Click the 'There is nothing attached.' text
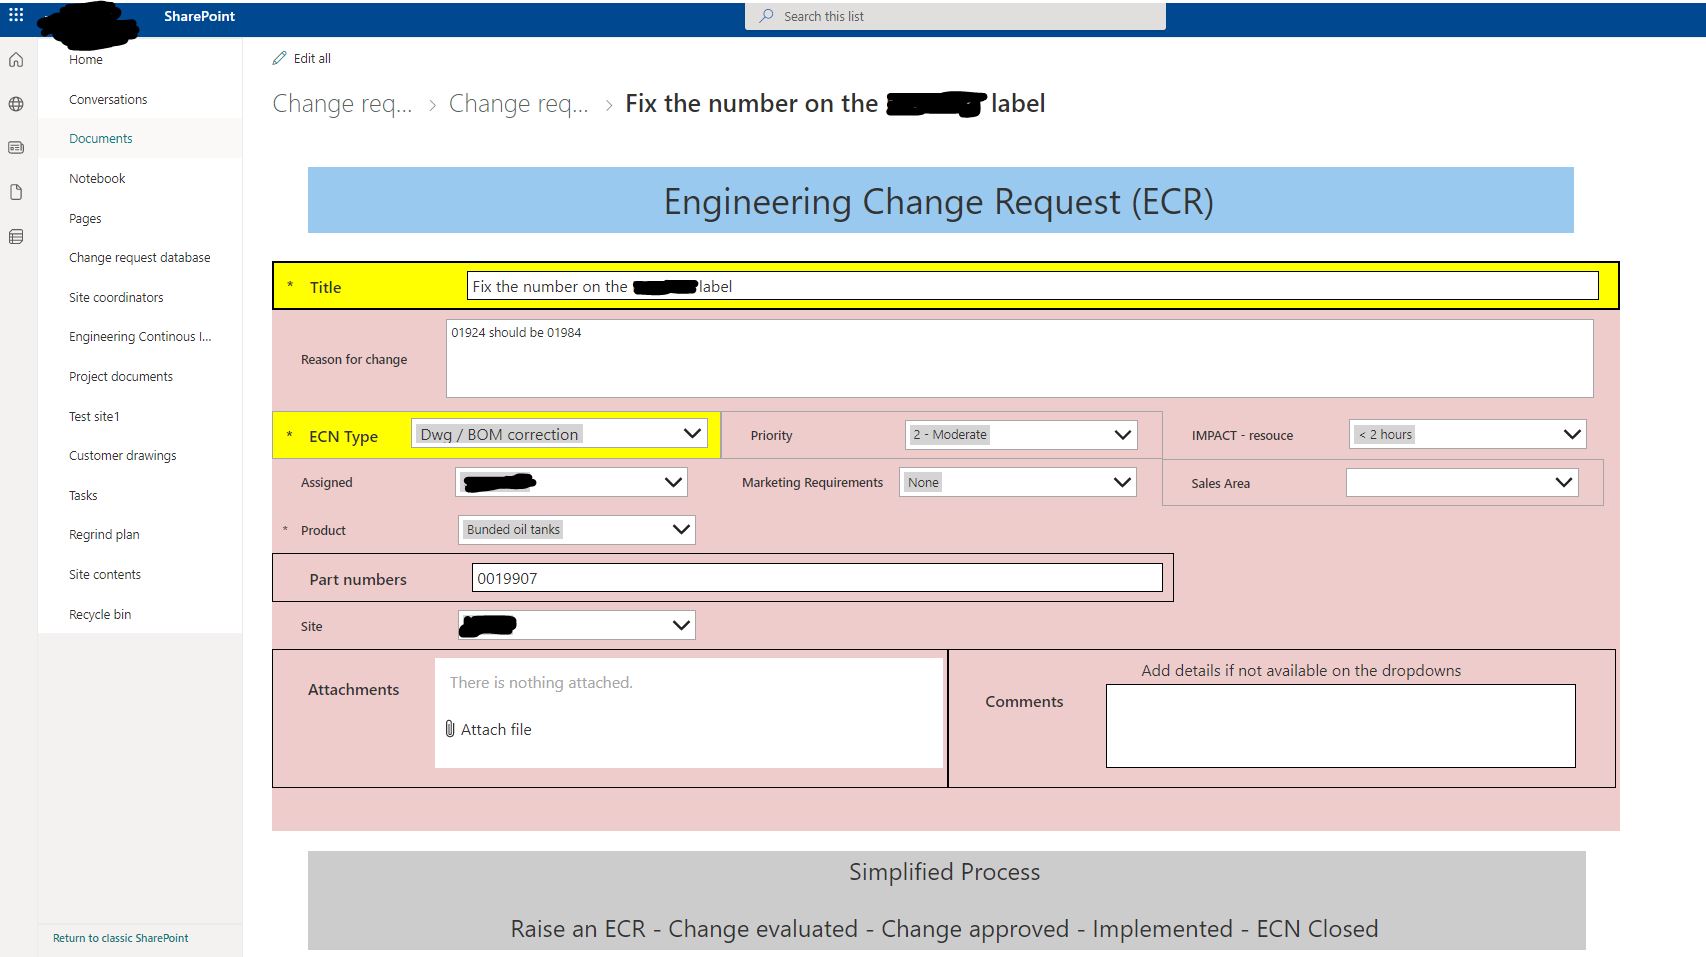Image resolution: width=1706 pixels, height=957 pixels. tap(541, 682)
